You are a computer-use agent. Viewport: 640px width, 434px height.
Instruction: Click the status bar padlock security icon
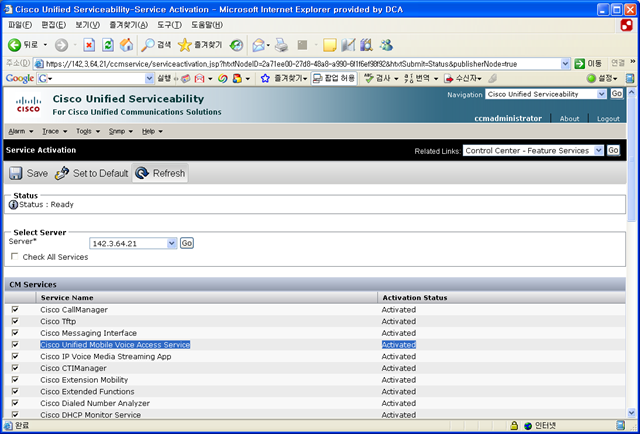coord(514,425)
